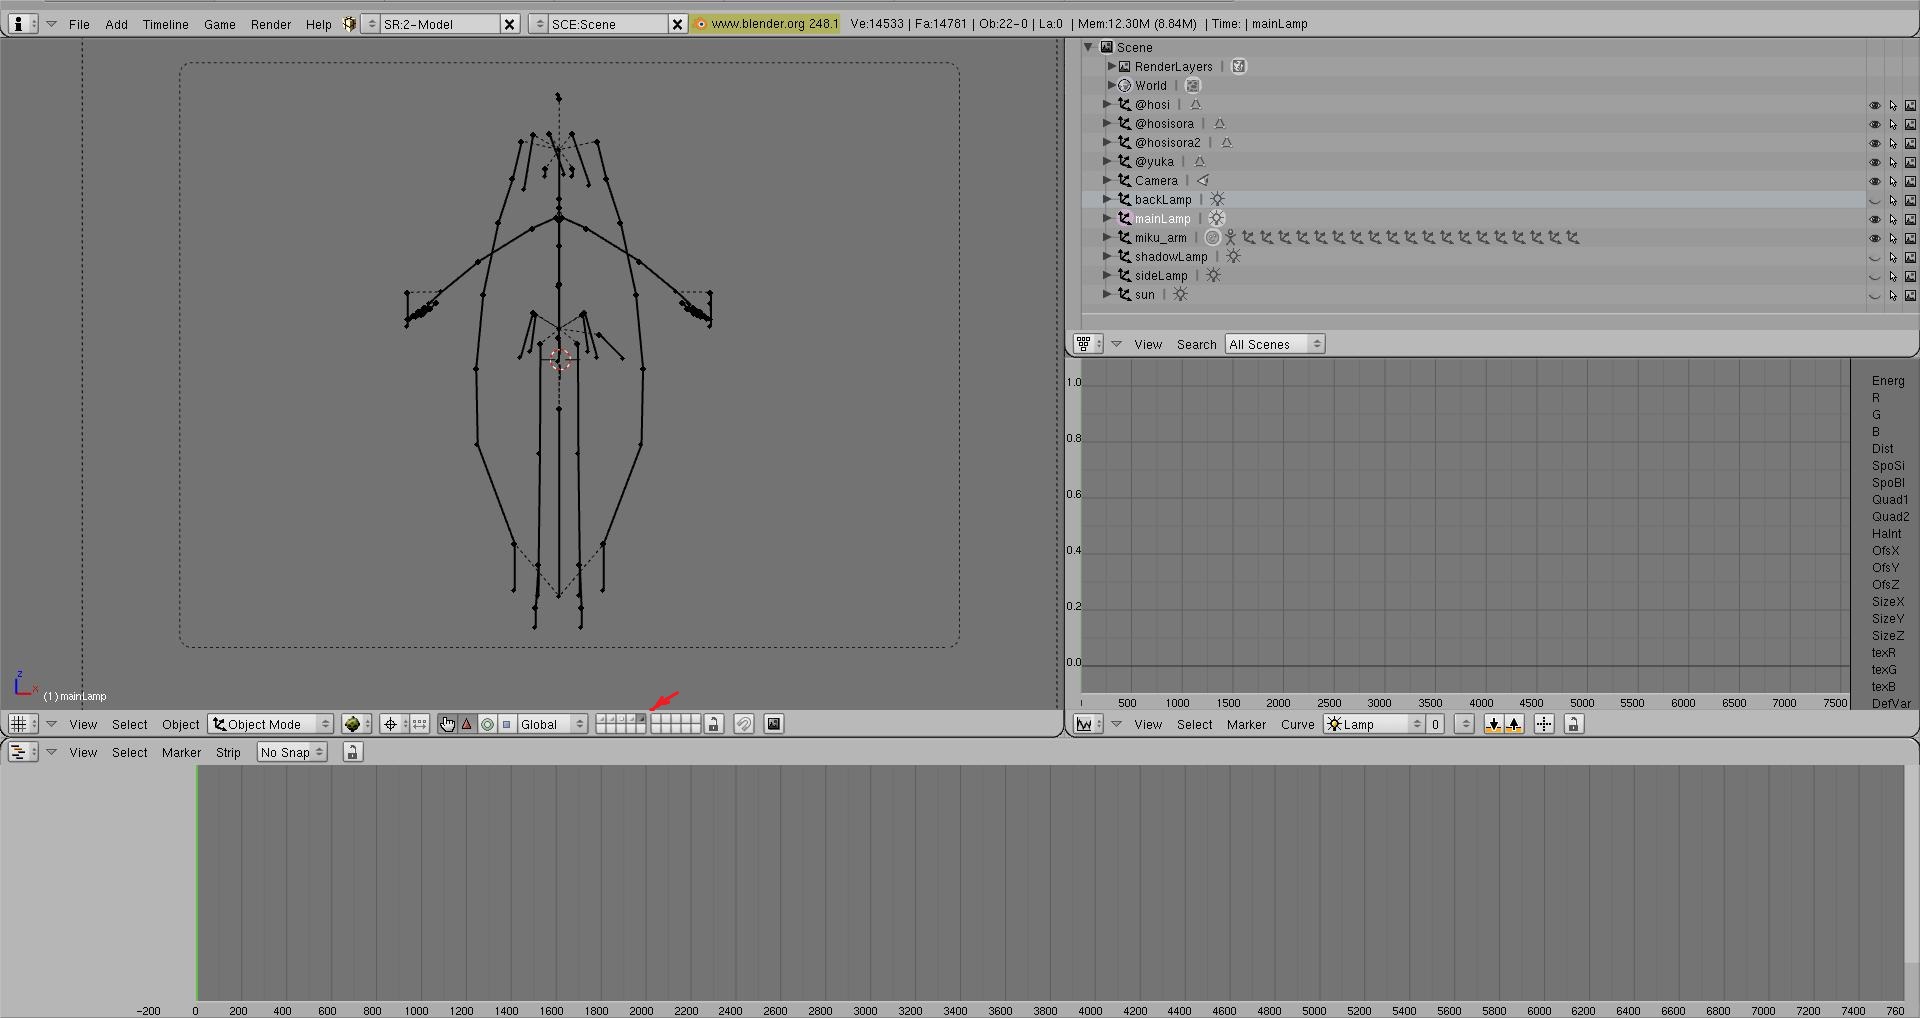Open the Lamp IPO type dropdown
The image size is (1920, 1018).
(x=1374, y=724)
